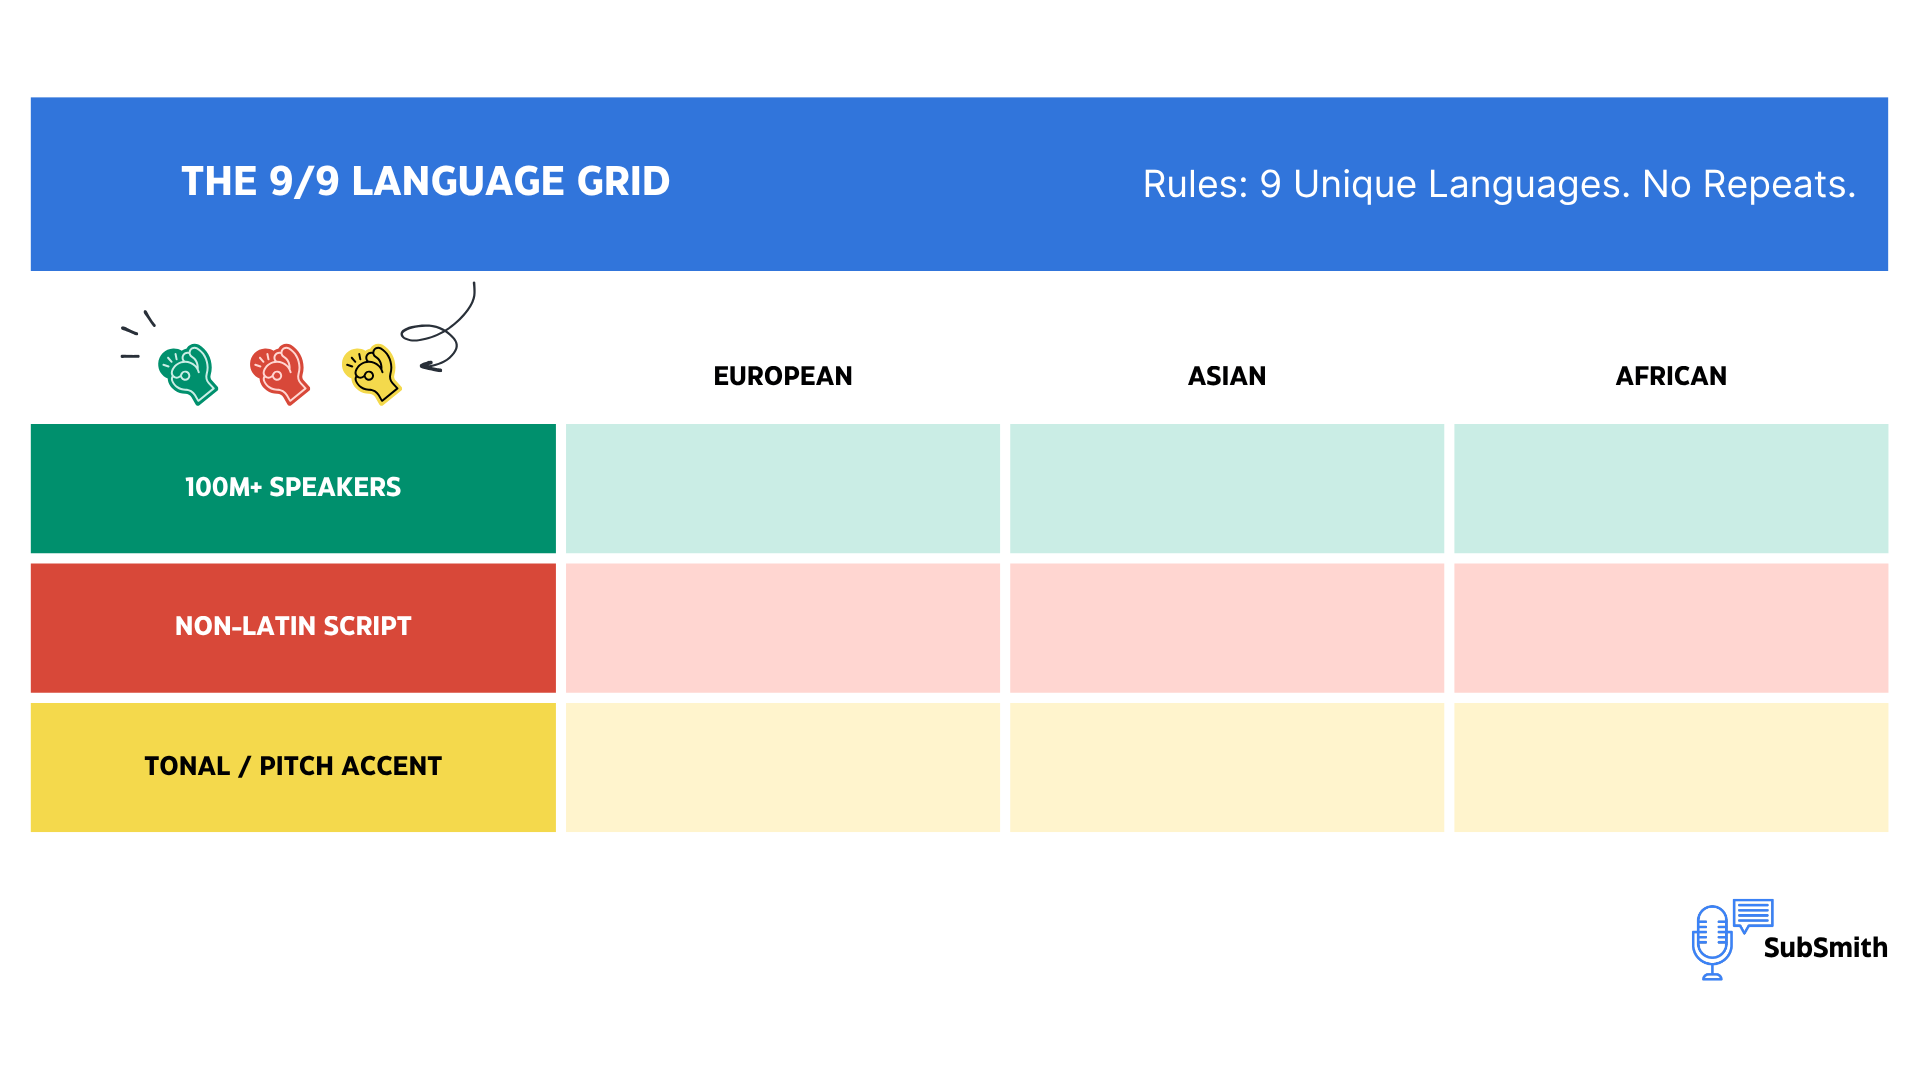The width and height of the screenshot is (1920, 1080).
Task: Click the rules text in blue banner
Action: click(1499, 185)
